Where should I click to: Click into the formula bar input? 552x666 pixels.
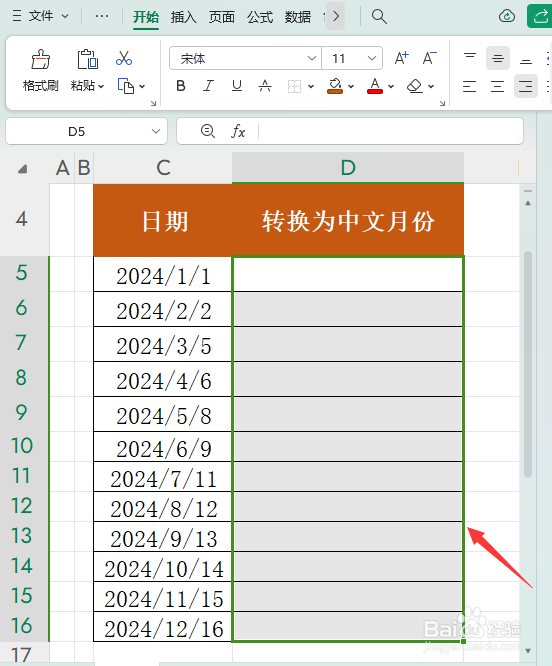(x=390, y=131)
